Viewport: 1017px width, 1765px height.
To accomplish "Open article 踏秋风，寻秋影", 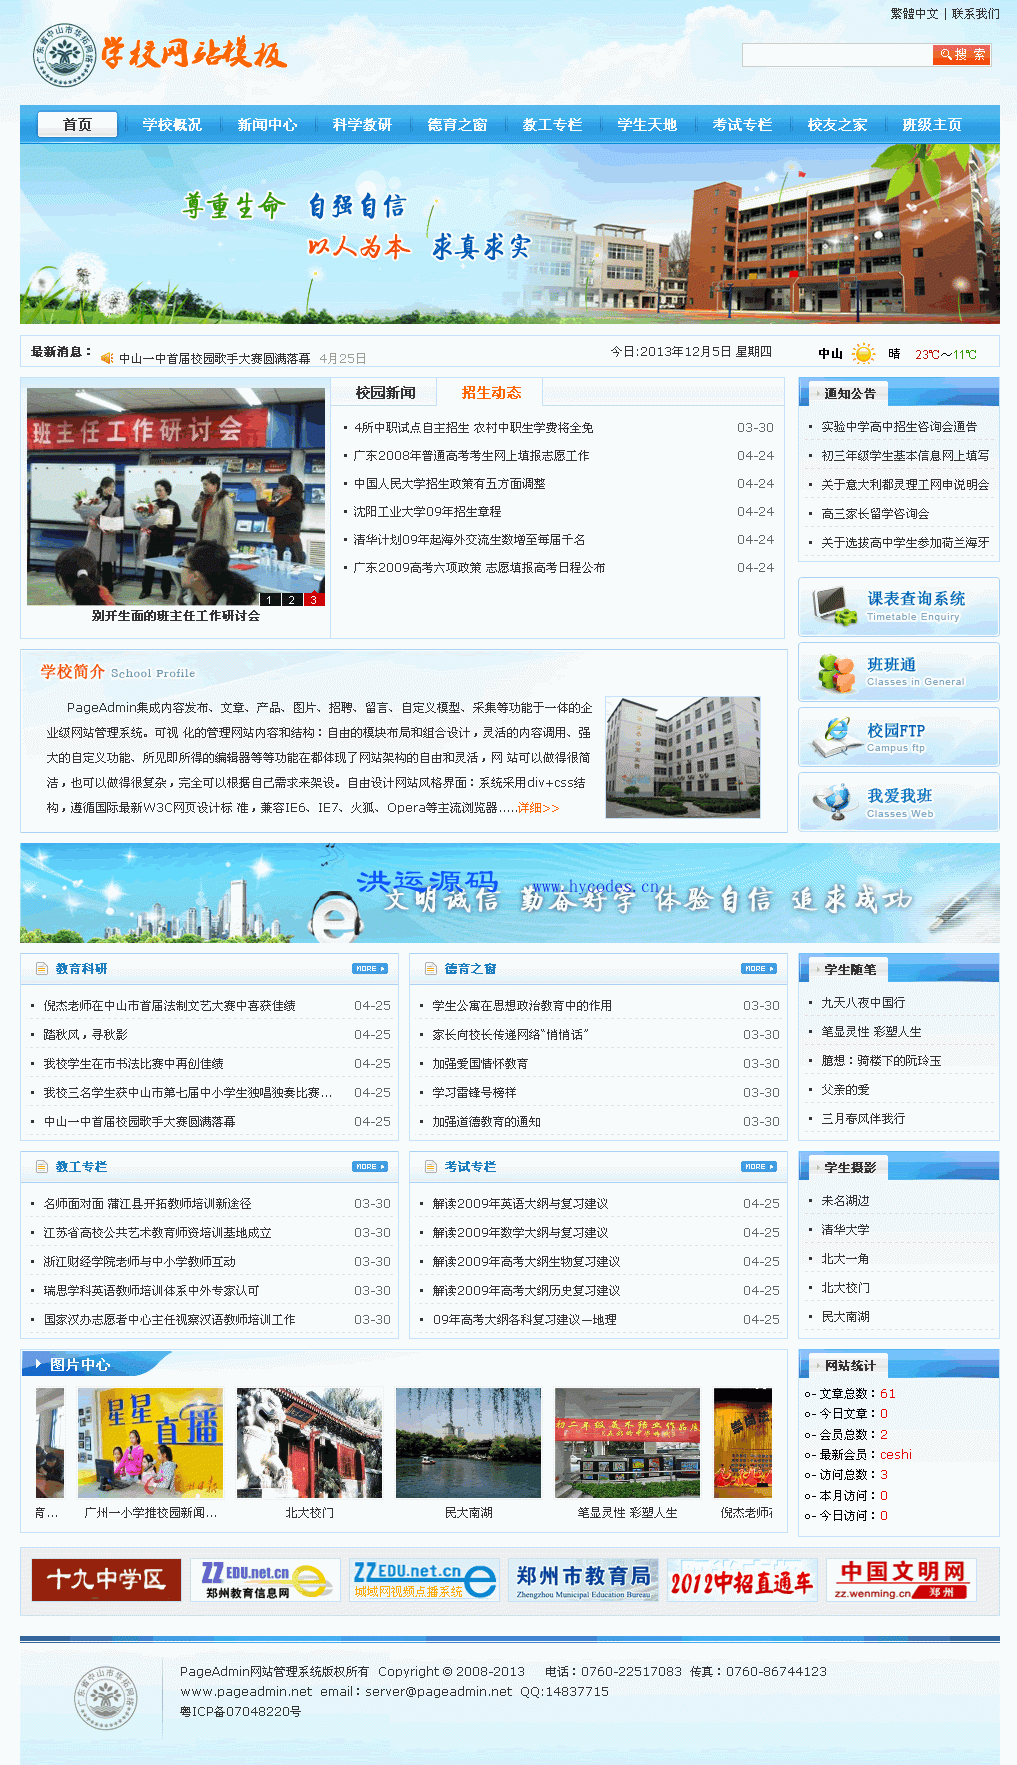I will (85, 1035).
